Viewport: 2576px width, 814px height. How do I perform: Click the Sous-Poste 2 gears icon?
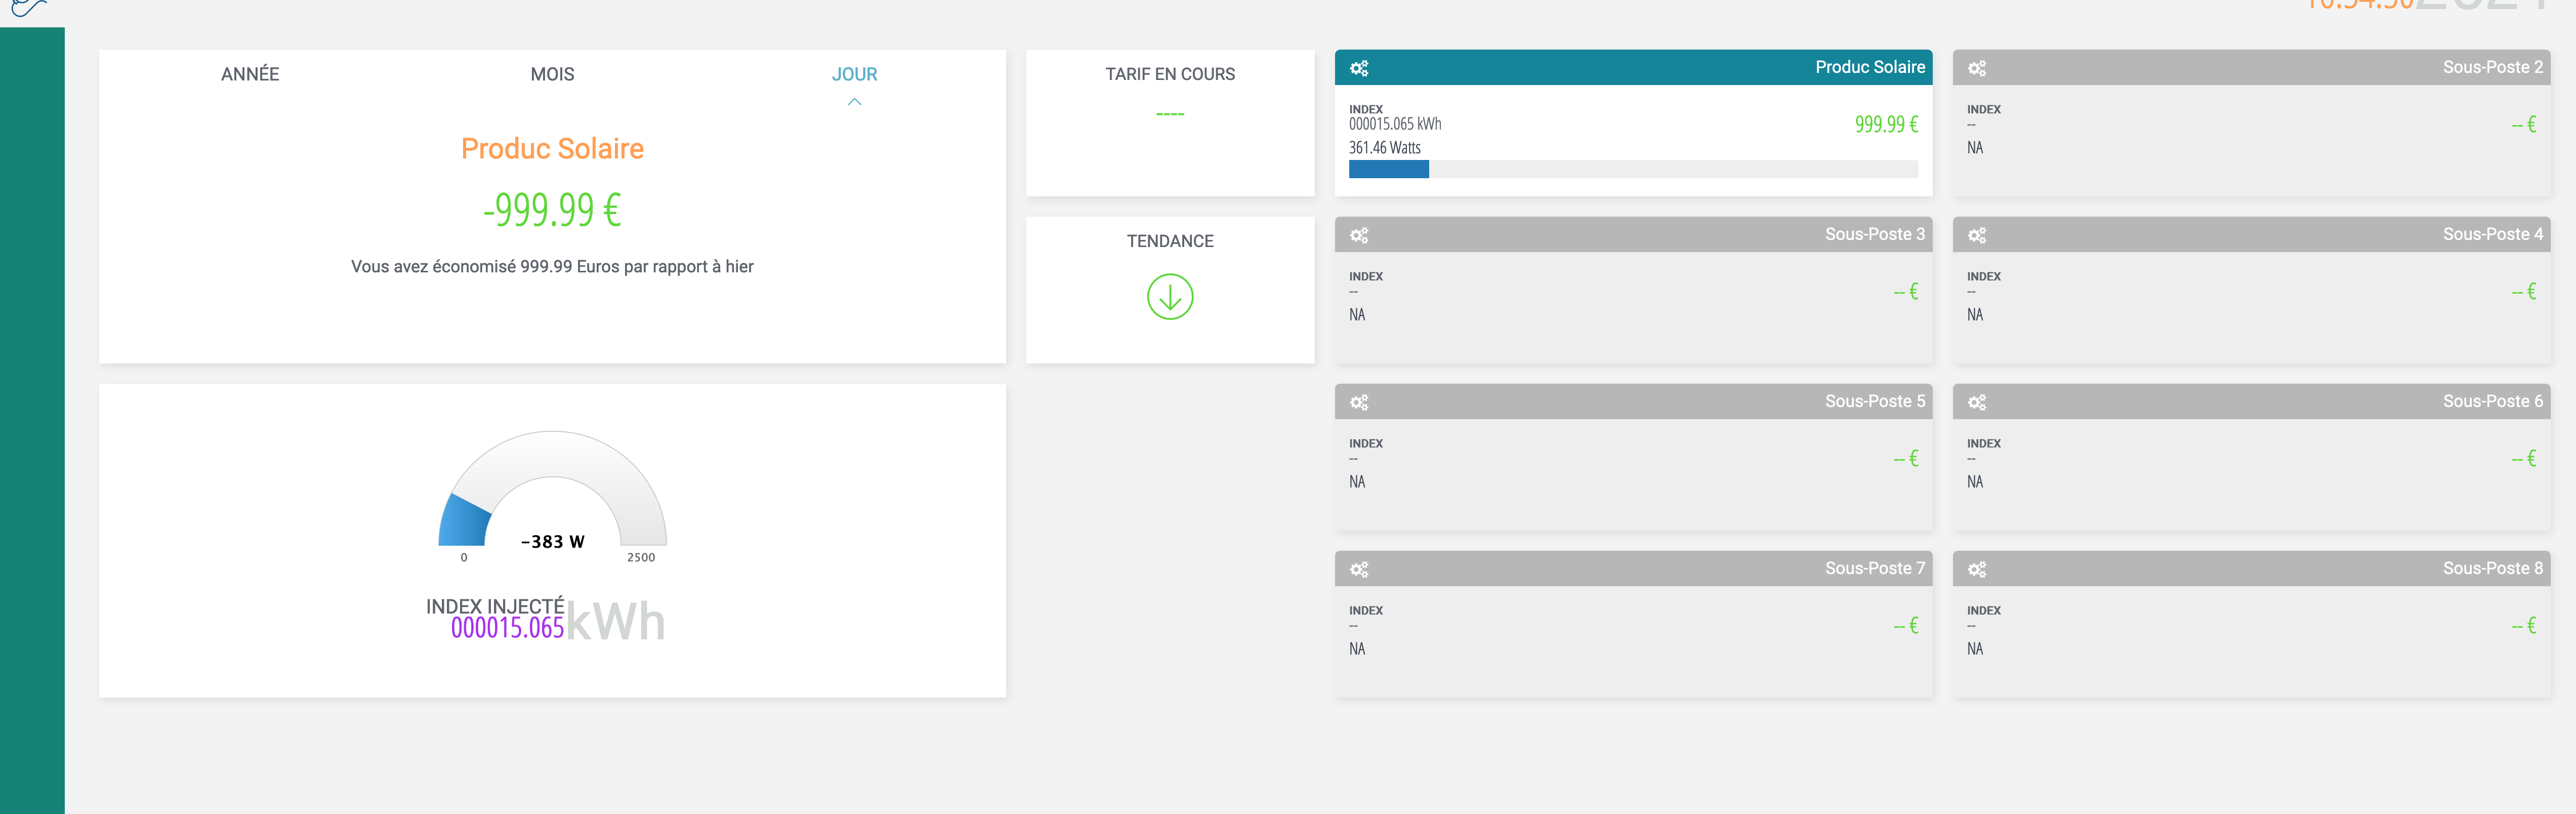pyautogui.click(x=1976, y=68)
